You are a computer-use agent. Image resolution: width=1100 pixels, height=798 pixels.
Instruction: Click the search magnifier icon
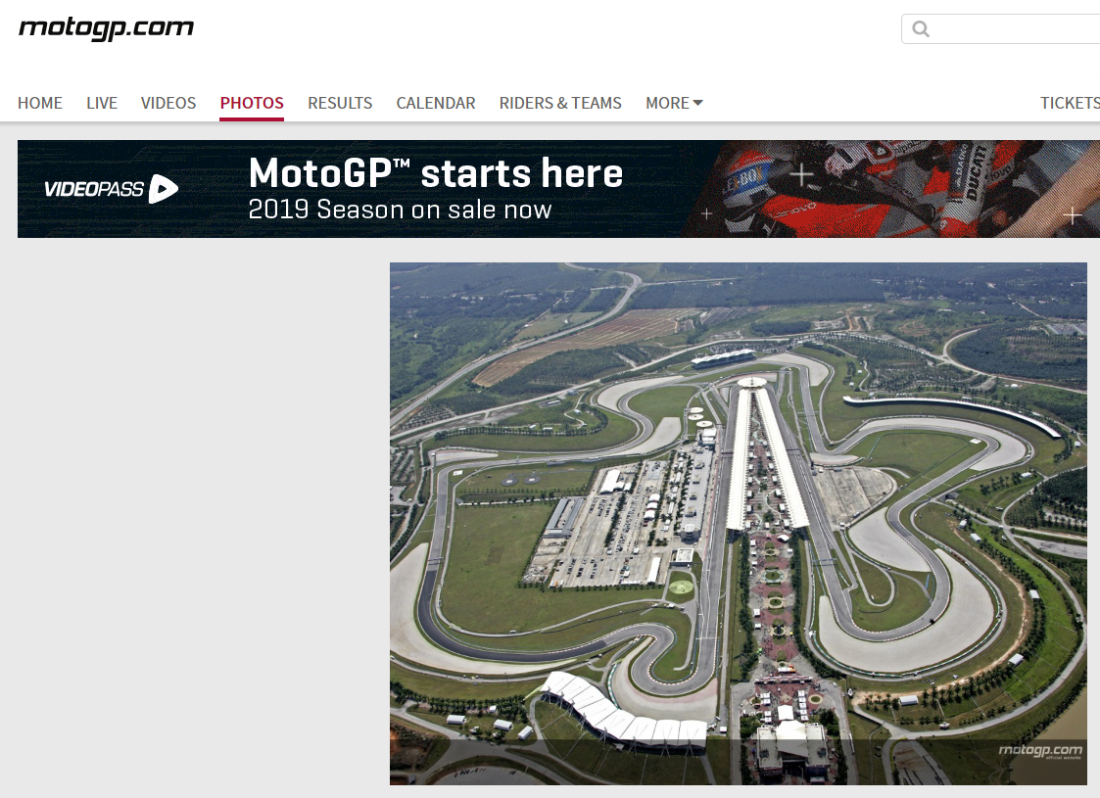click(920, 29)
